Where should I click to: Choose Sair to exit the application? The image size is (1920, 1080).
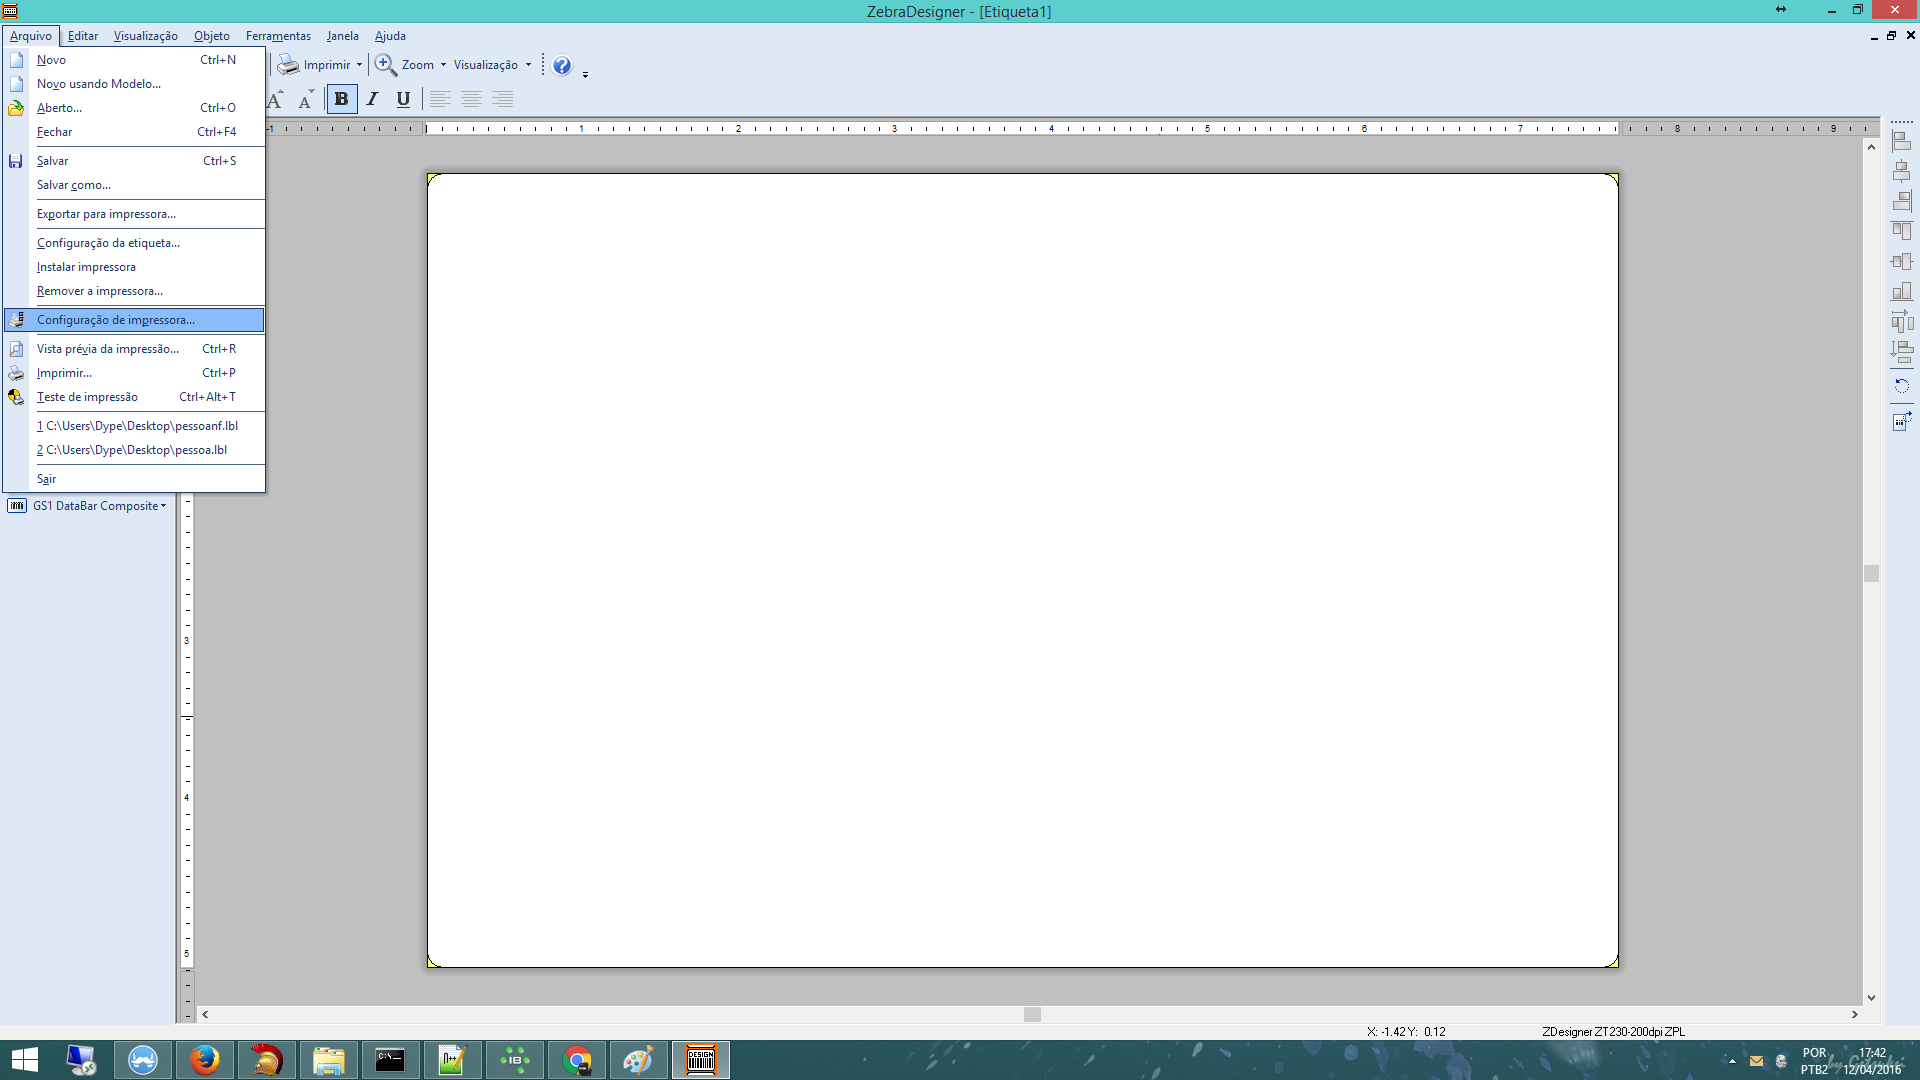pyautogui.click(x=134, y=479)
